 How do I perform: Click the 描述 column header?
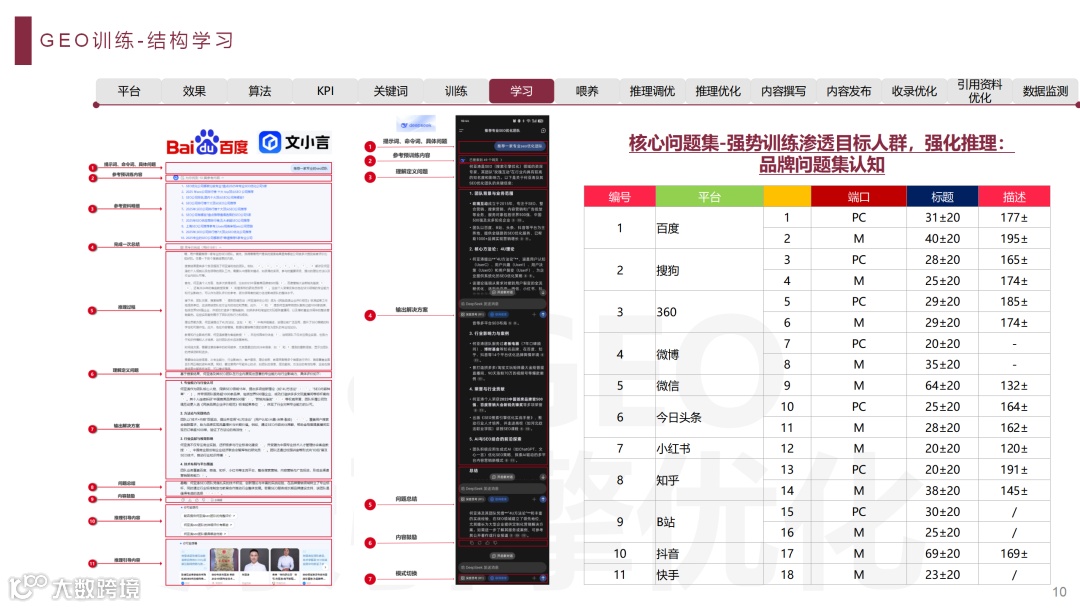[x=1014, y=197]
